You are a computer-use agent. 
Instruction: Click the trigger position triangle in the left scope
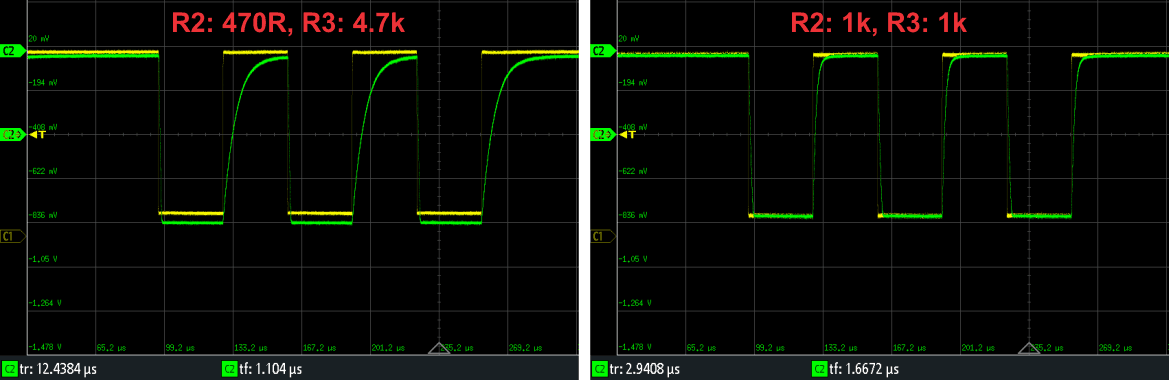(439, 349)
